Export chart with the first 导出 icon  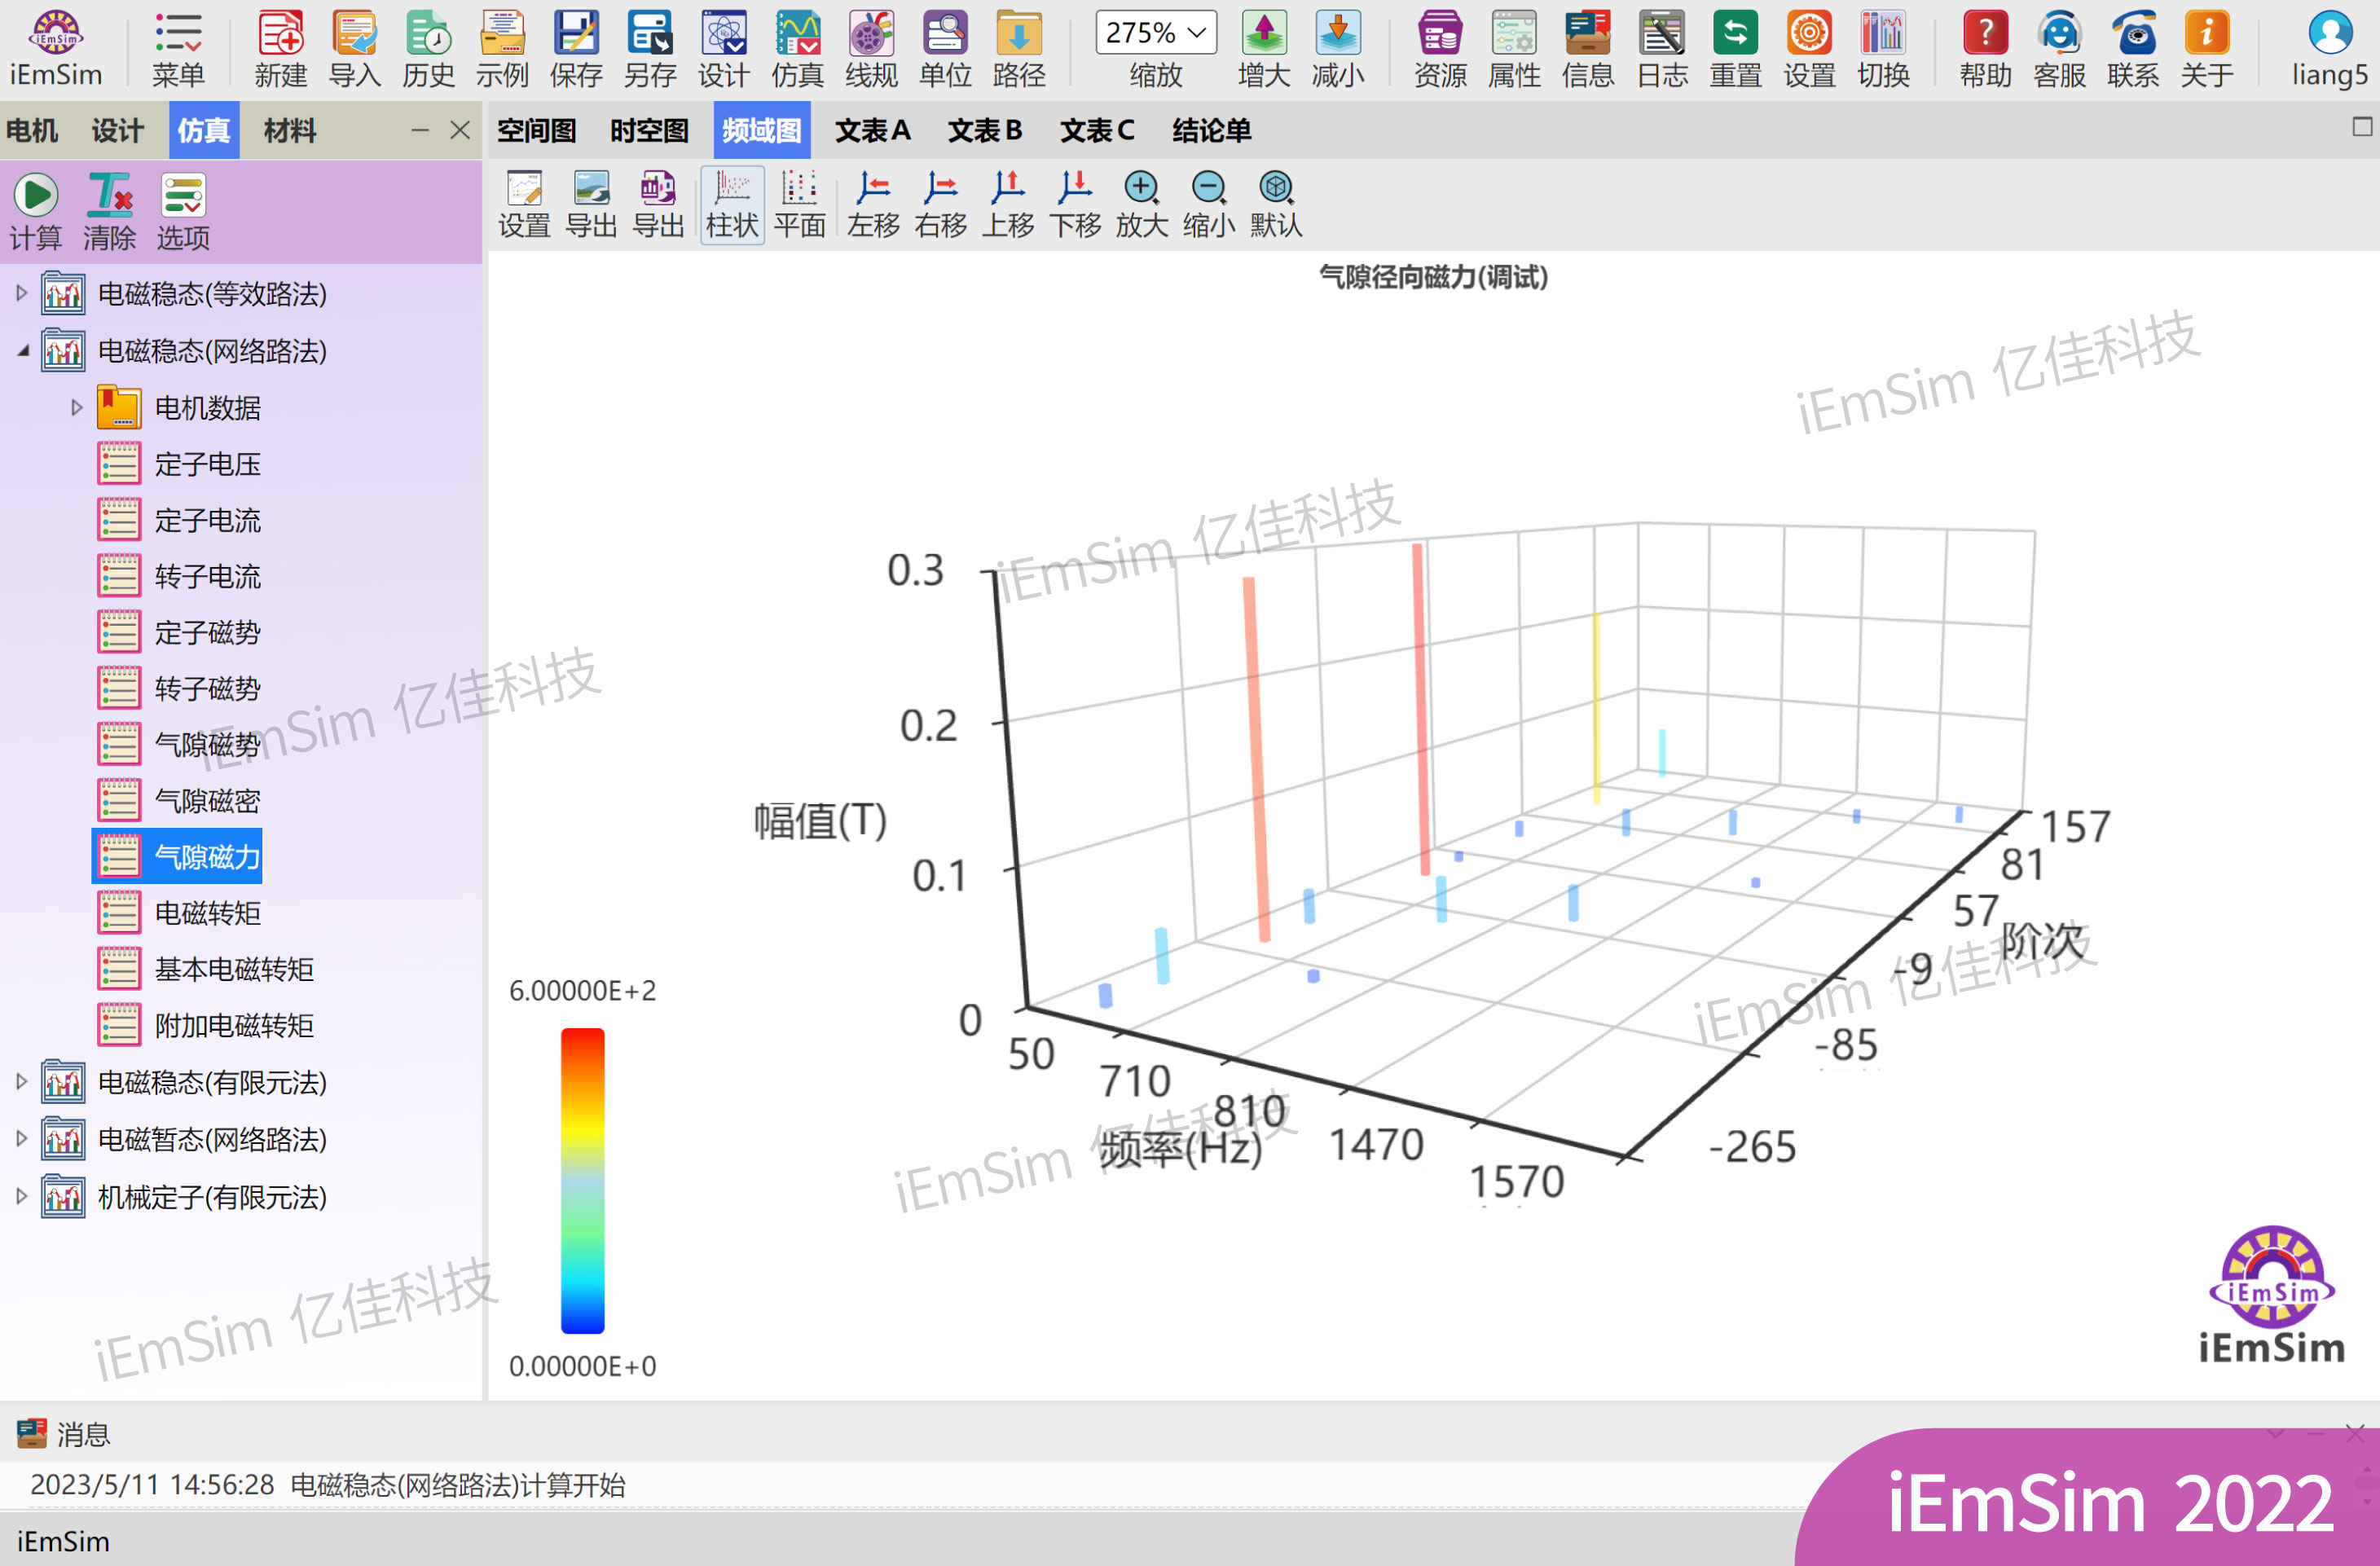click(591, 204)
